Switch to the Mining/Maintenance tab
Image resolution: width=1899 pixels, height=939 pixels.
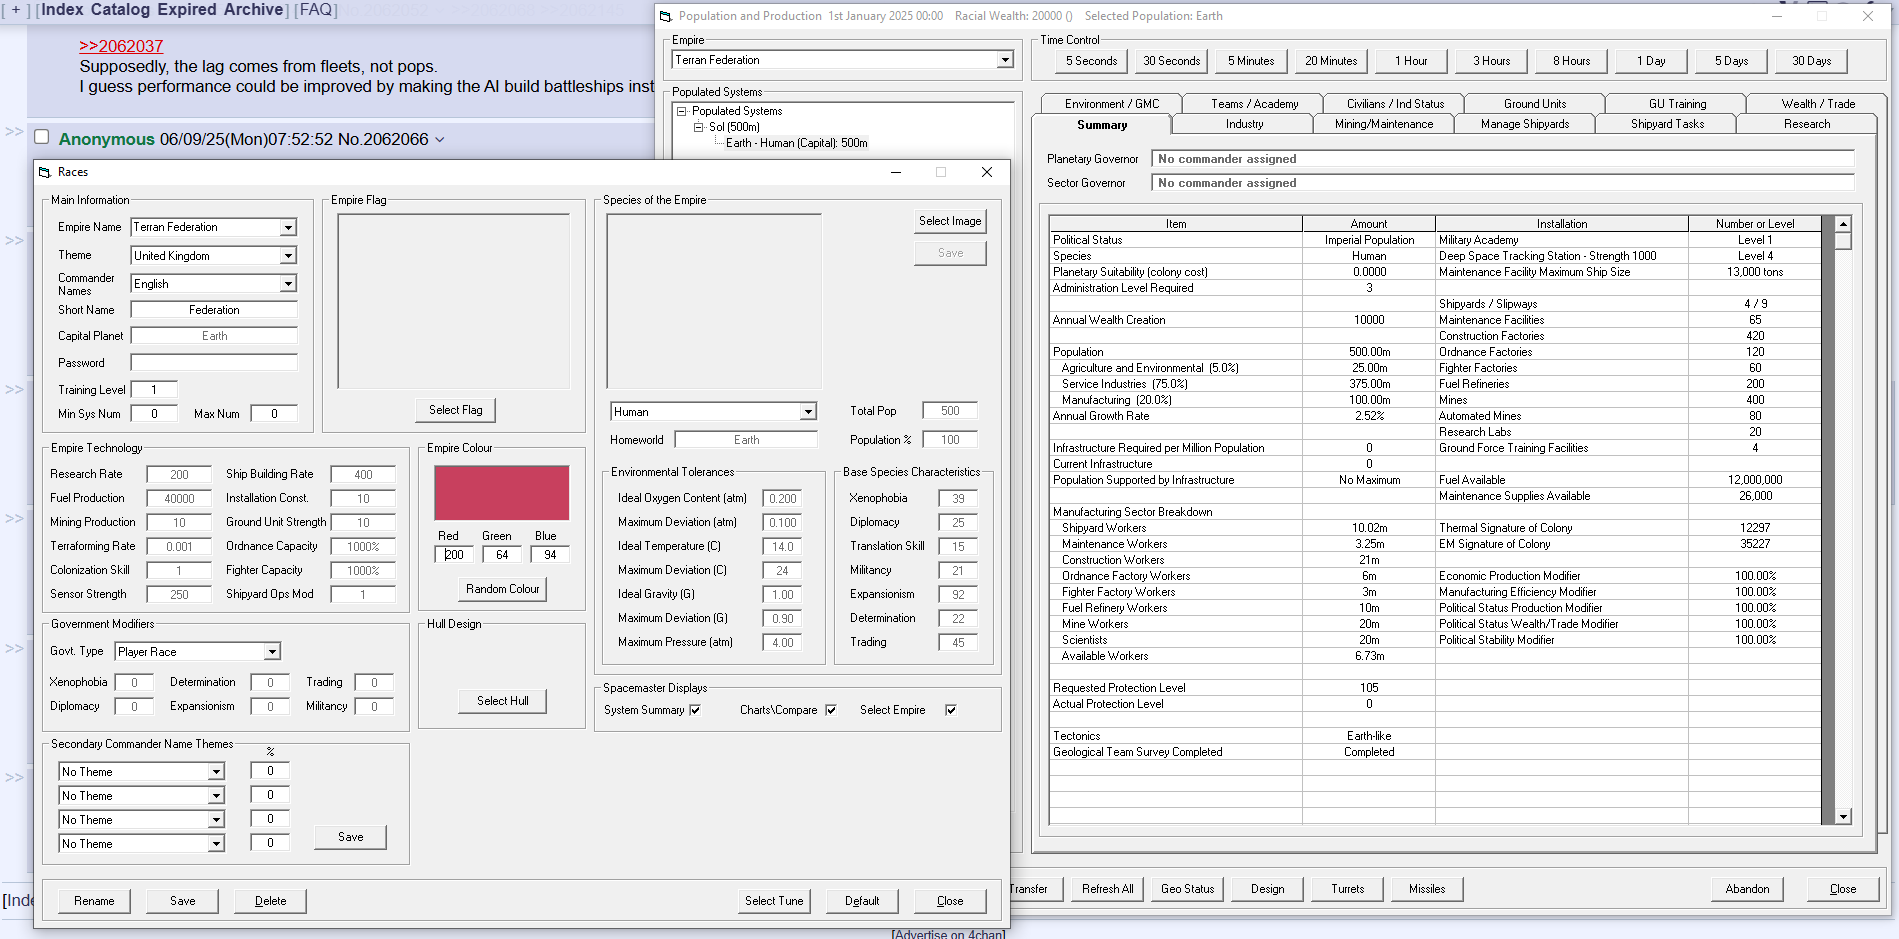pos(1383,124)
